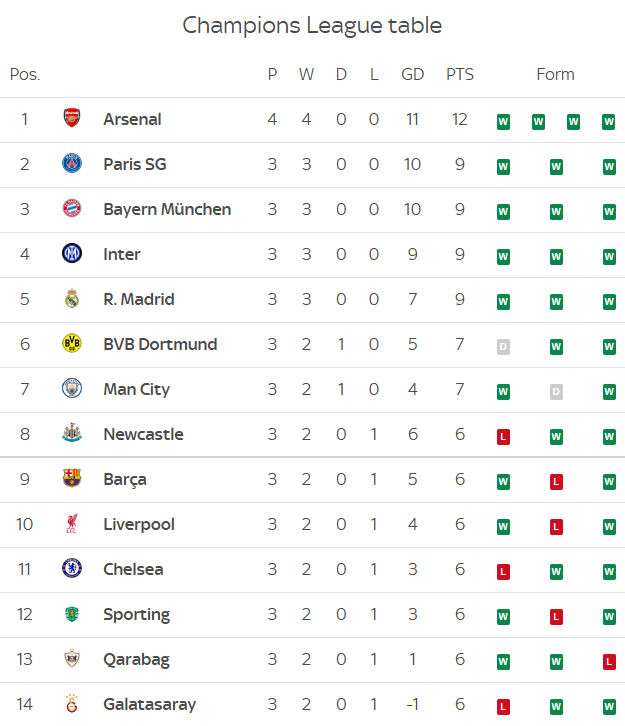
Task: Click the Arsenal club crest
Action: (72, 119)
